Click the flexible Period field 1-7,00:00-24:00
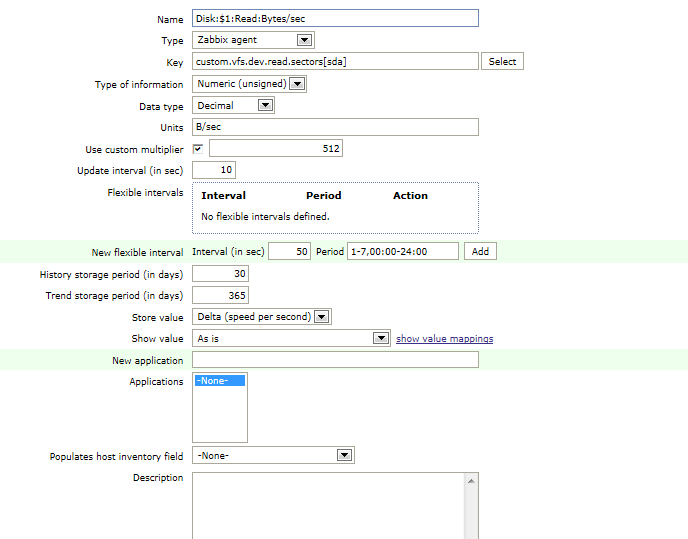This screenshot has width=688, height=539. [x=403, y=252]
